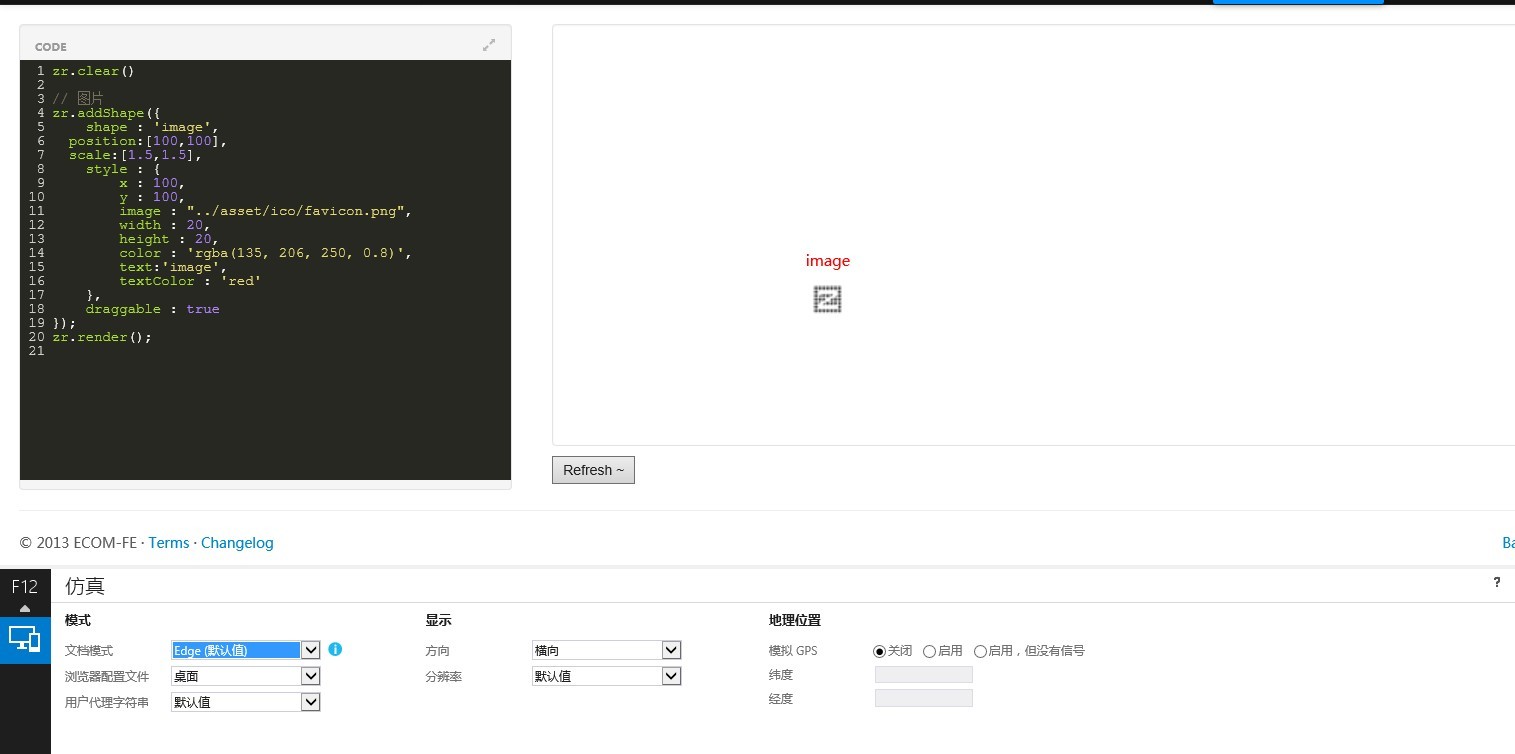Expand the CODE editor panel
The width and height of the screenshot is (1515, 754).
[489, 45]
